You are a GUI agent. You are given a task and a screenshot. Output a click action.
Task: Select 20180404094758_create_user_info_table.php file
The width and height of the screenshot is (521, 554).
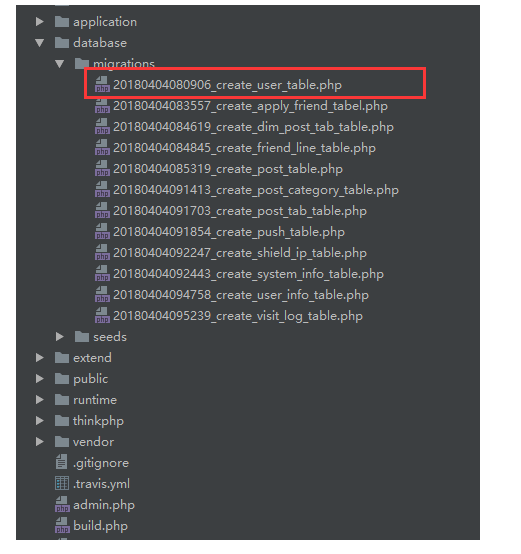point(241,295)
